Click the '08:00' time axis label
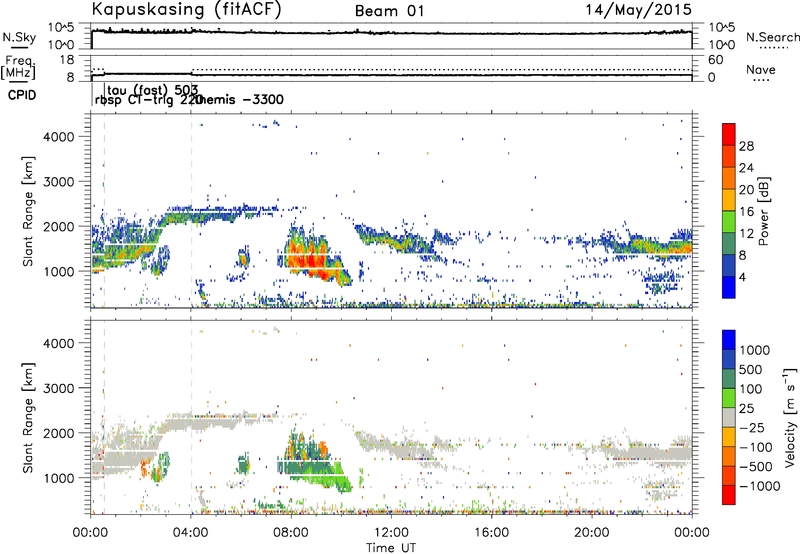 coord(291,533)
